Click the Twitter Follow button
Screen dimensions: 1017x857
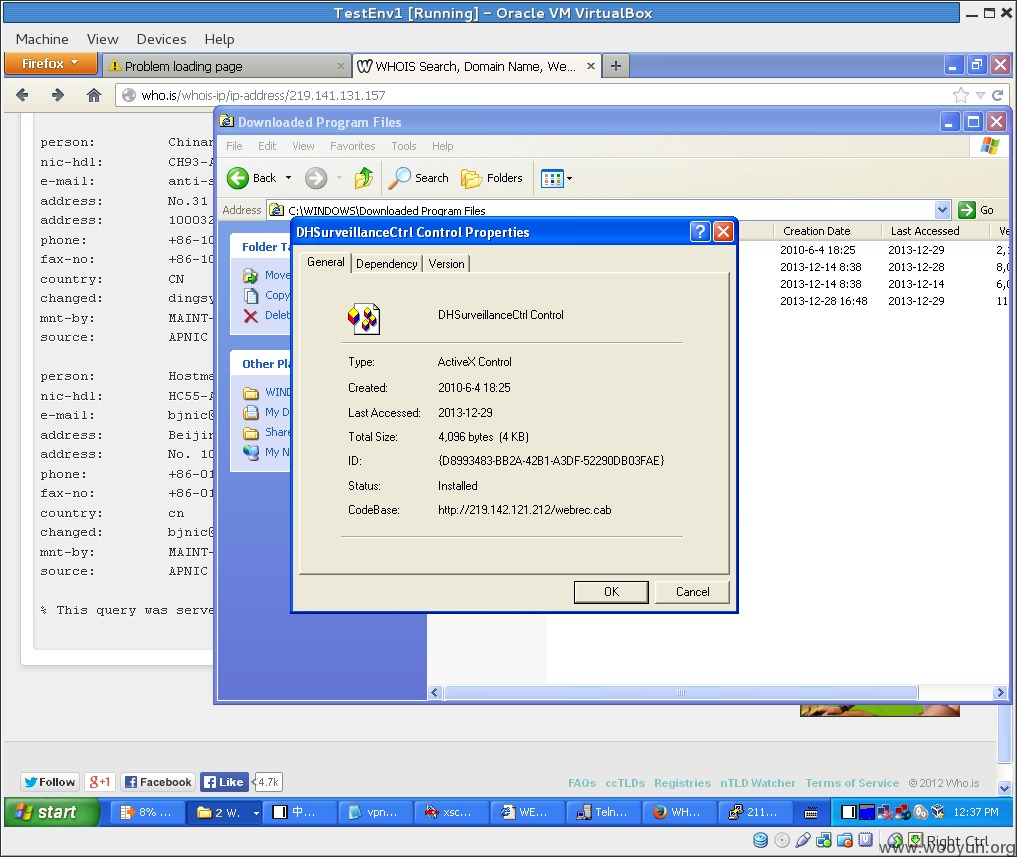coord(49,782)
